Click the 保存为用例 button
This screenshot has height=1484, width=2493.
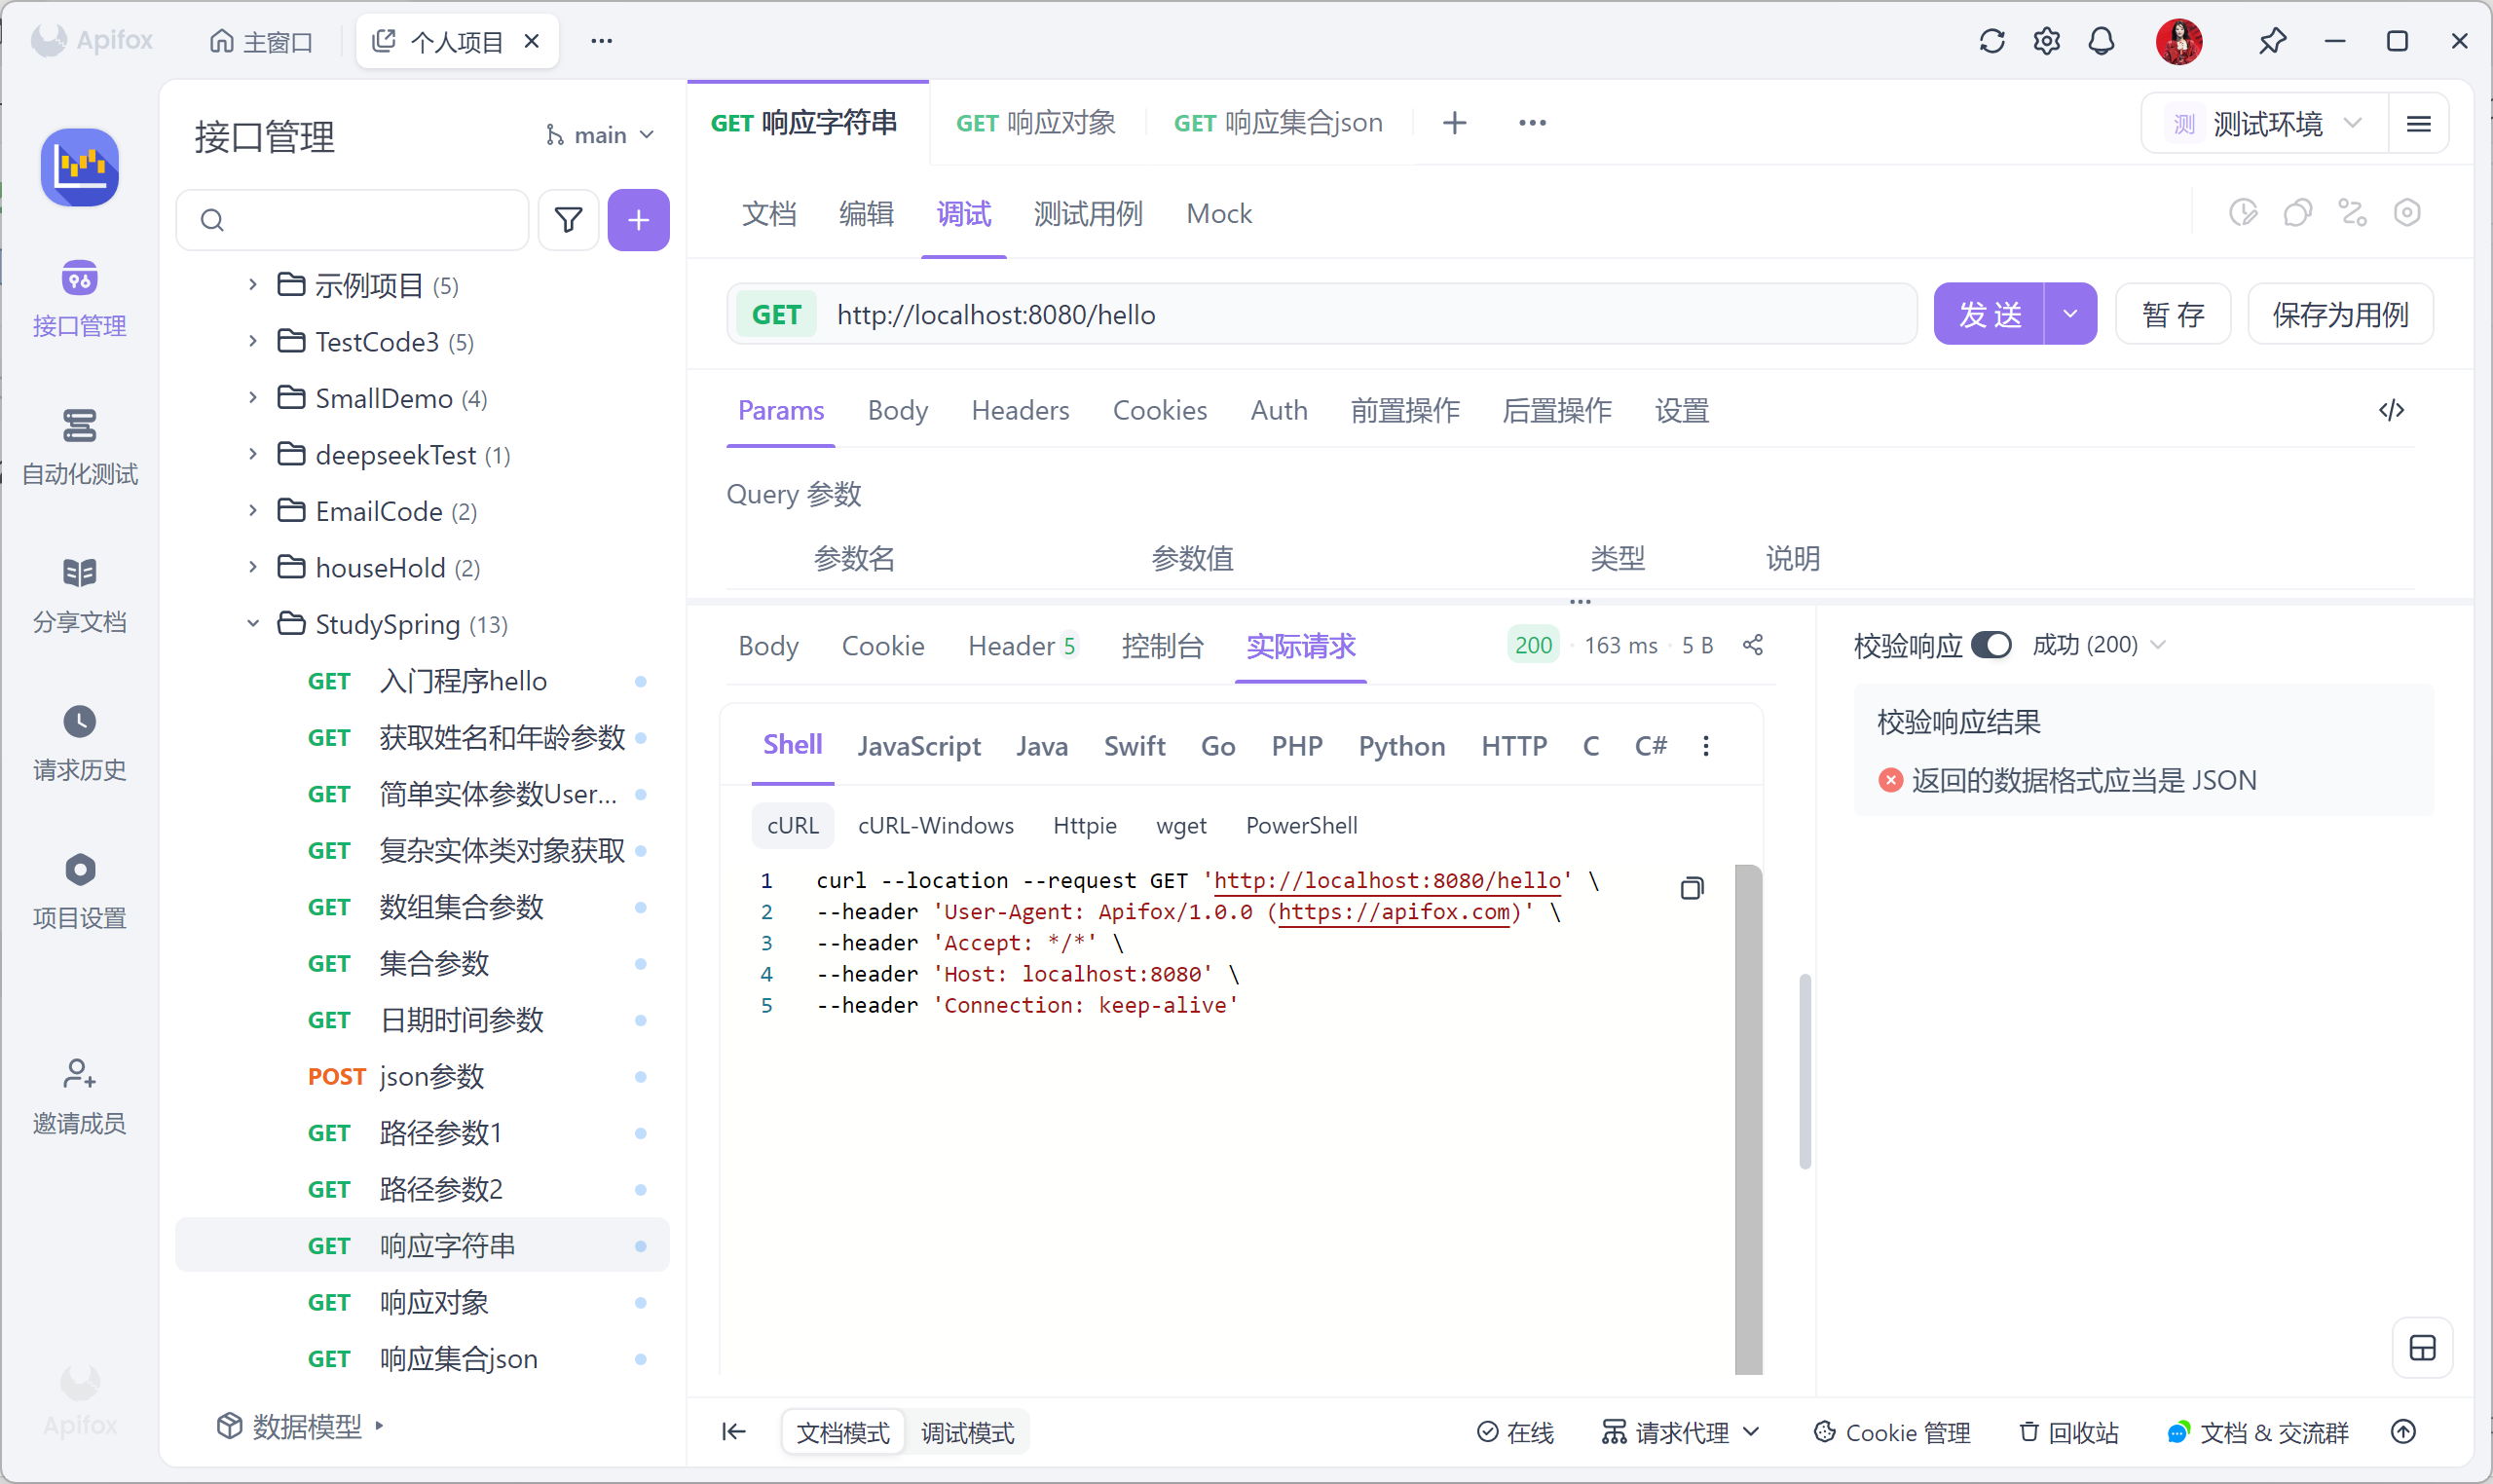(2339, 314)
